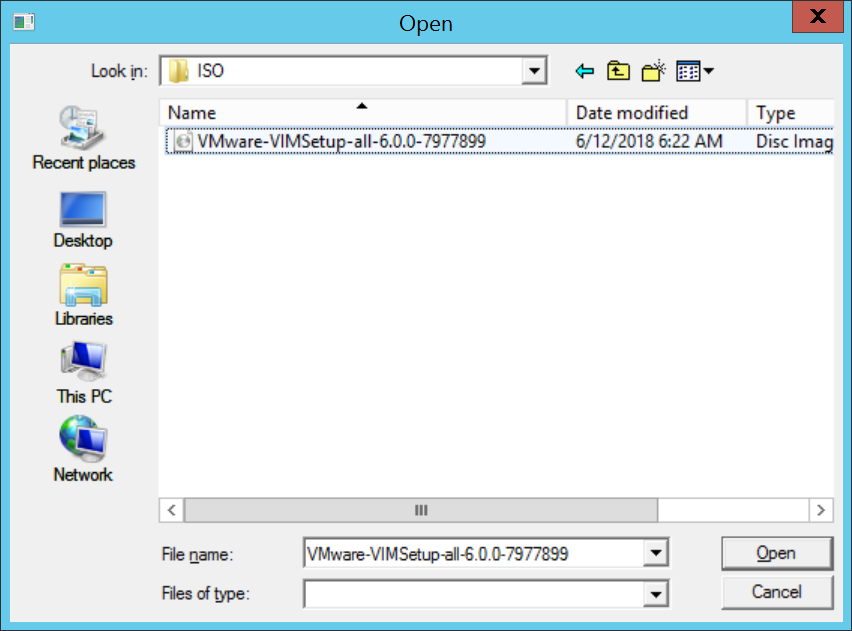Select This PC in places bar
This screenshot has width=852, height=631.
83,373
